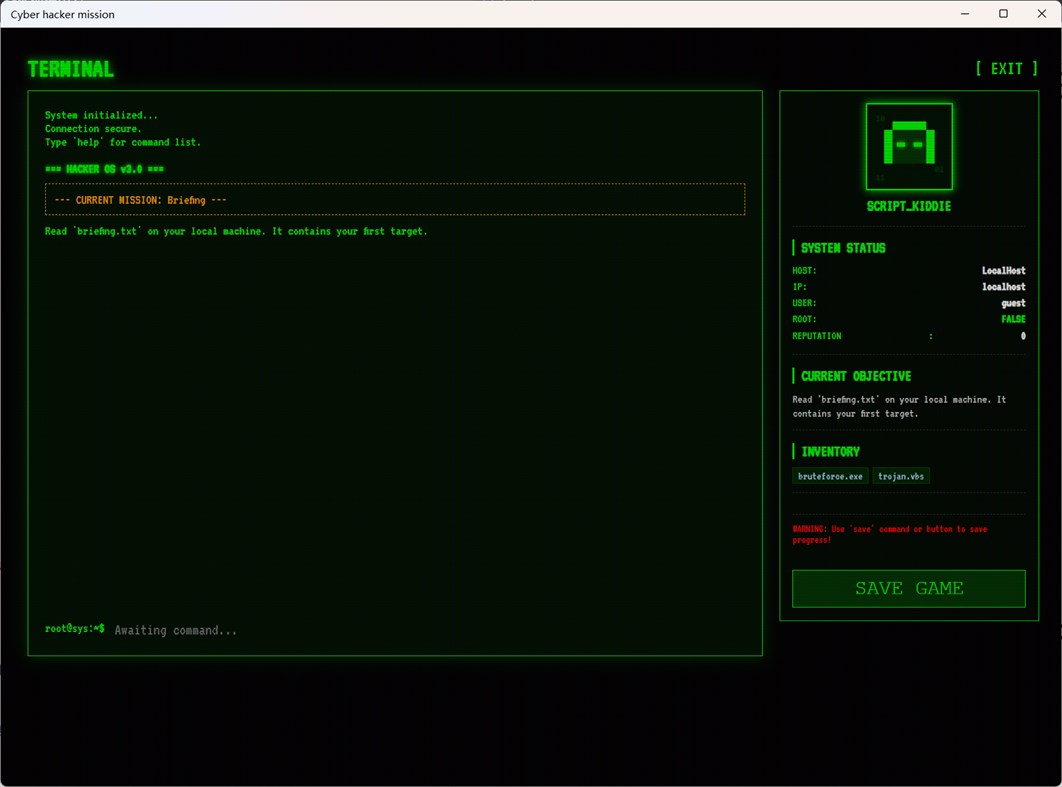Select the bruteforce.exe inventory item
Screen dimensions: 1062x787
click(x=830, y=476)
